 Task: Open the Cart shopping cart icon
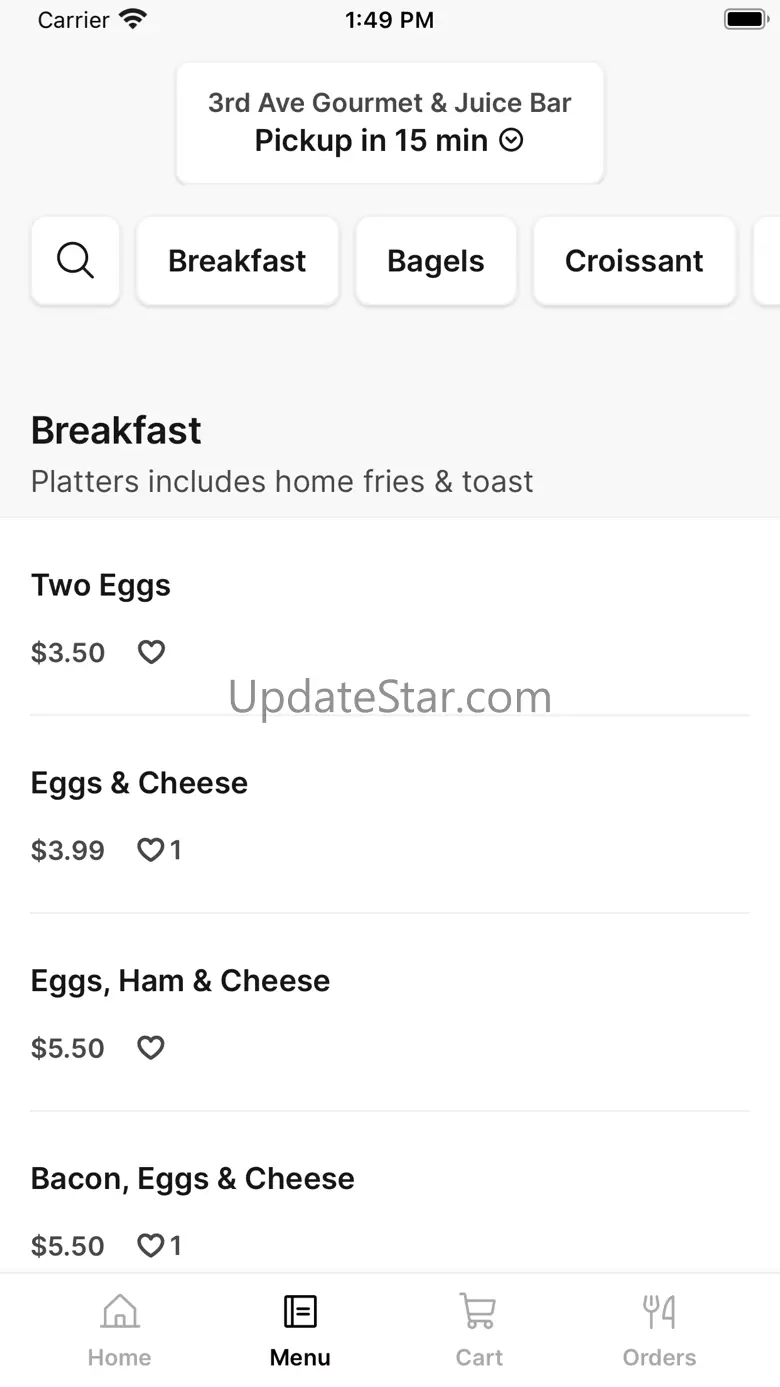tap(478, 1311)
